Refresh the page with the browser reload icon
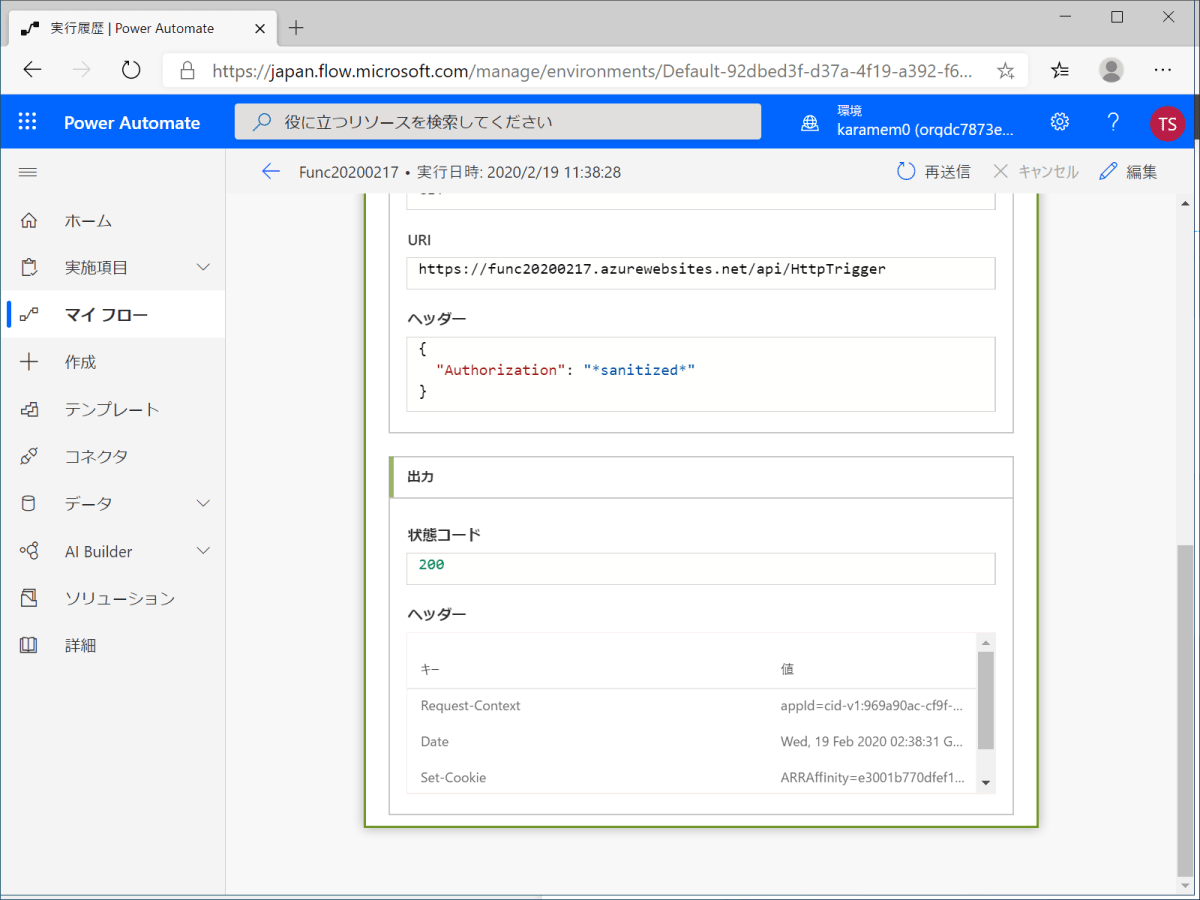The height and width of the screenshot is (900, 1200). pos(131,70)
